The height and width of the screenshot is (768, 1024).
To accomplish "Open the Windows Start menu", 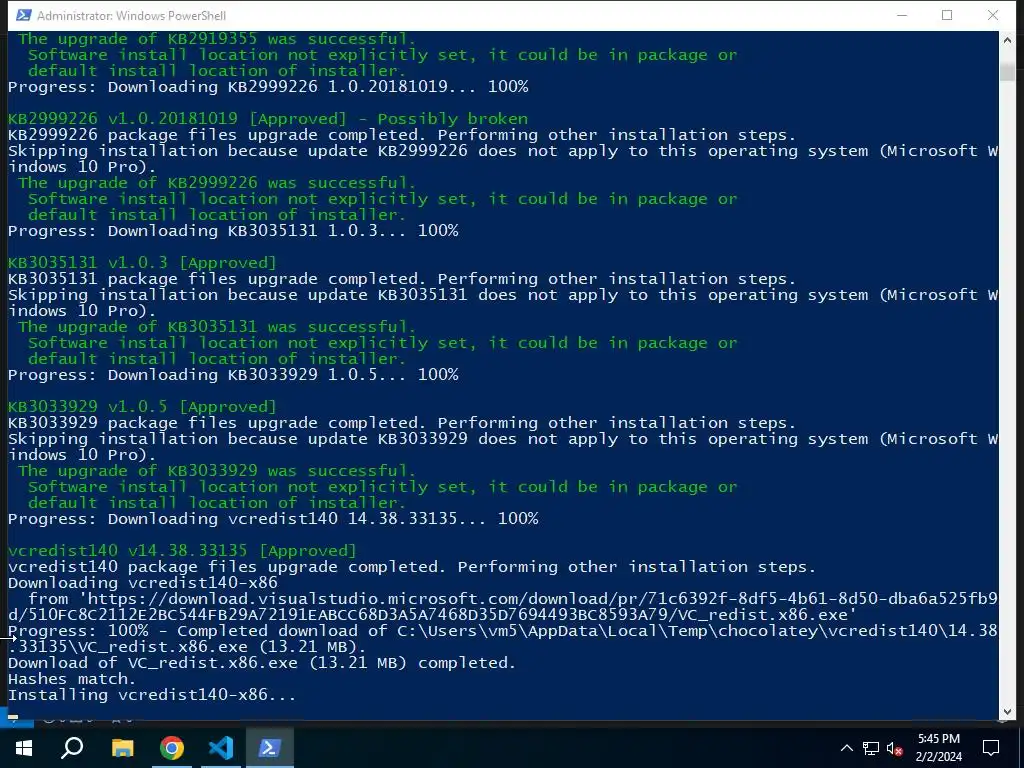I will [24, 748].
